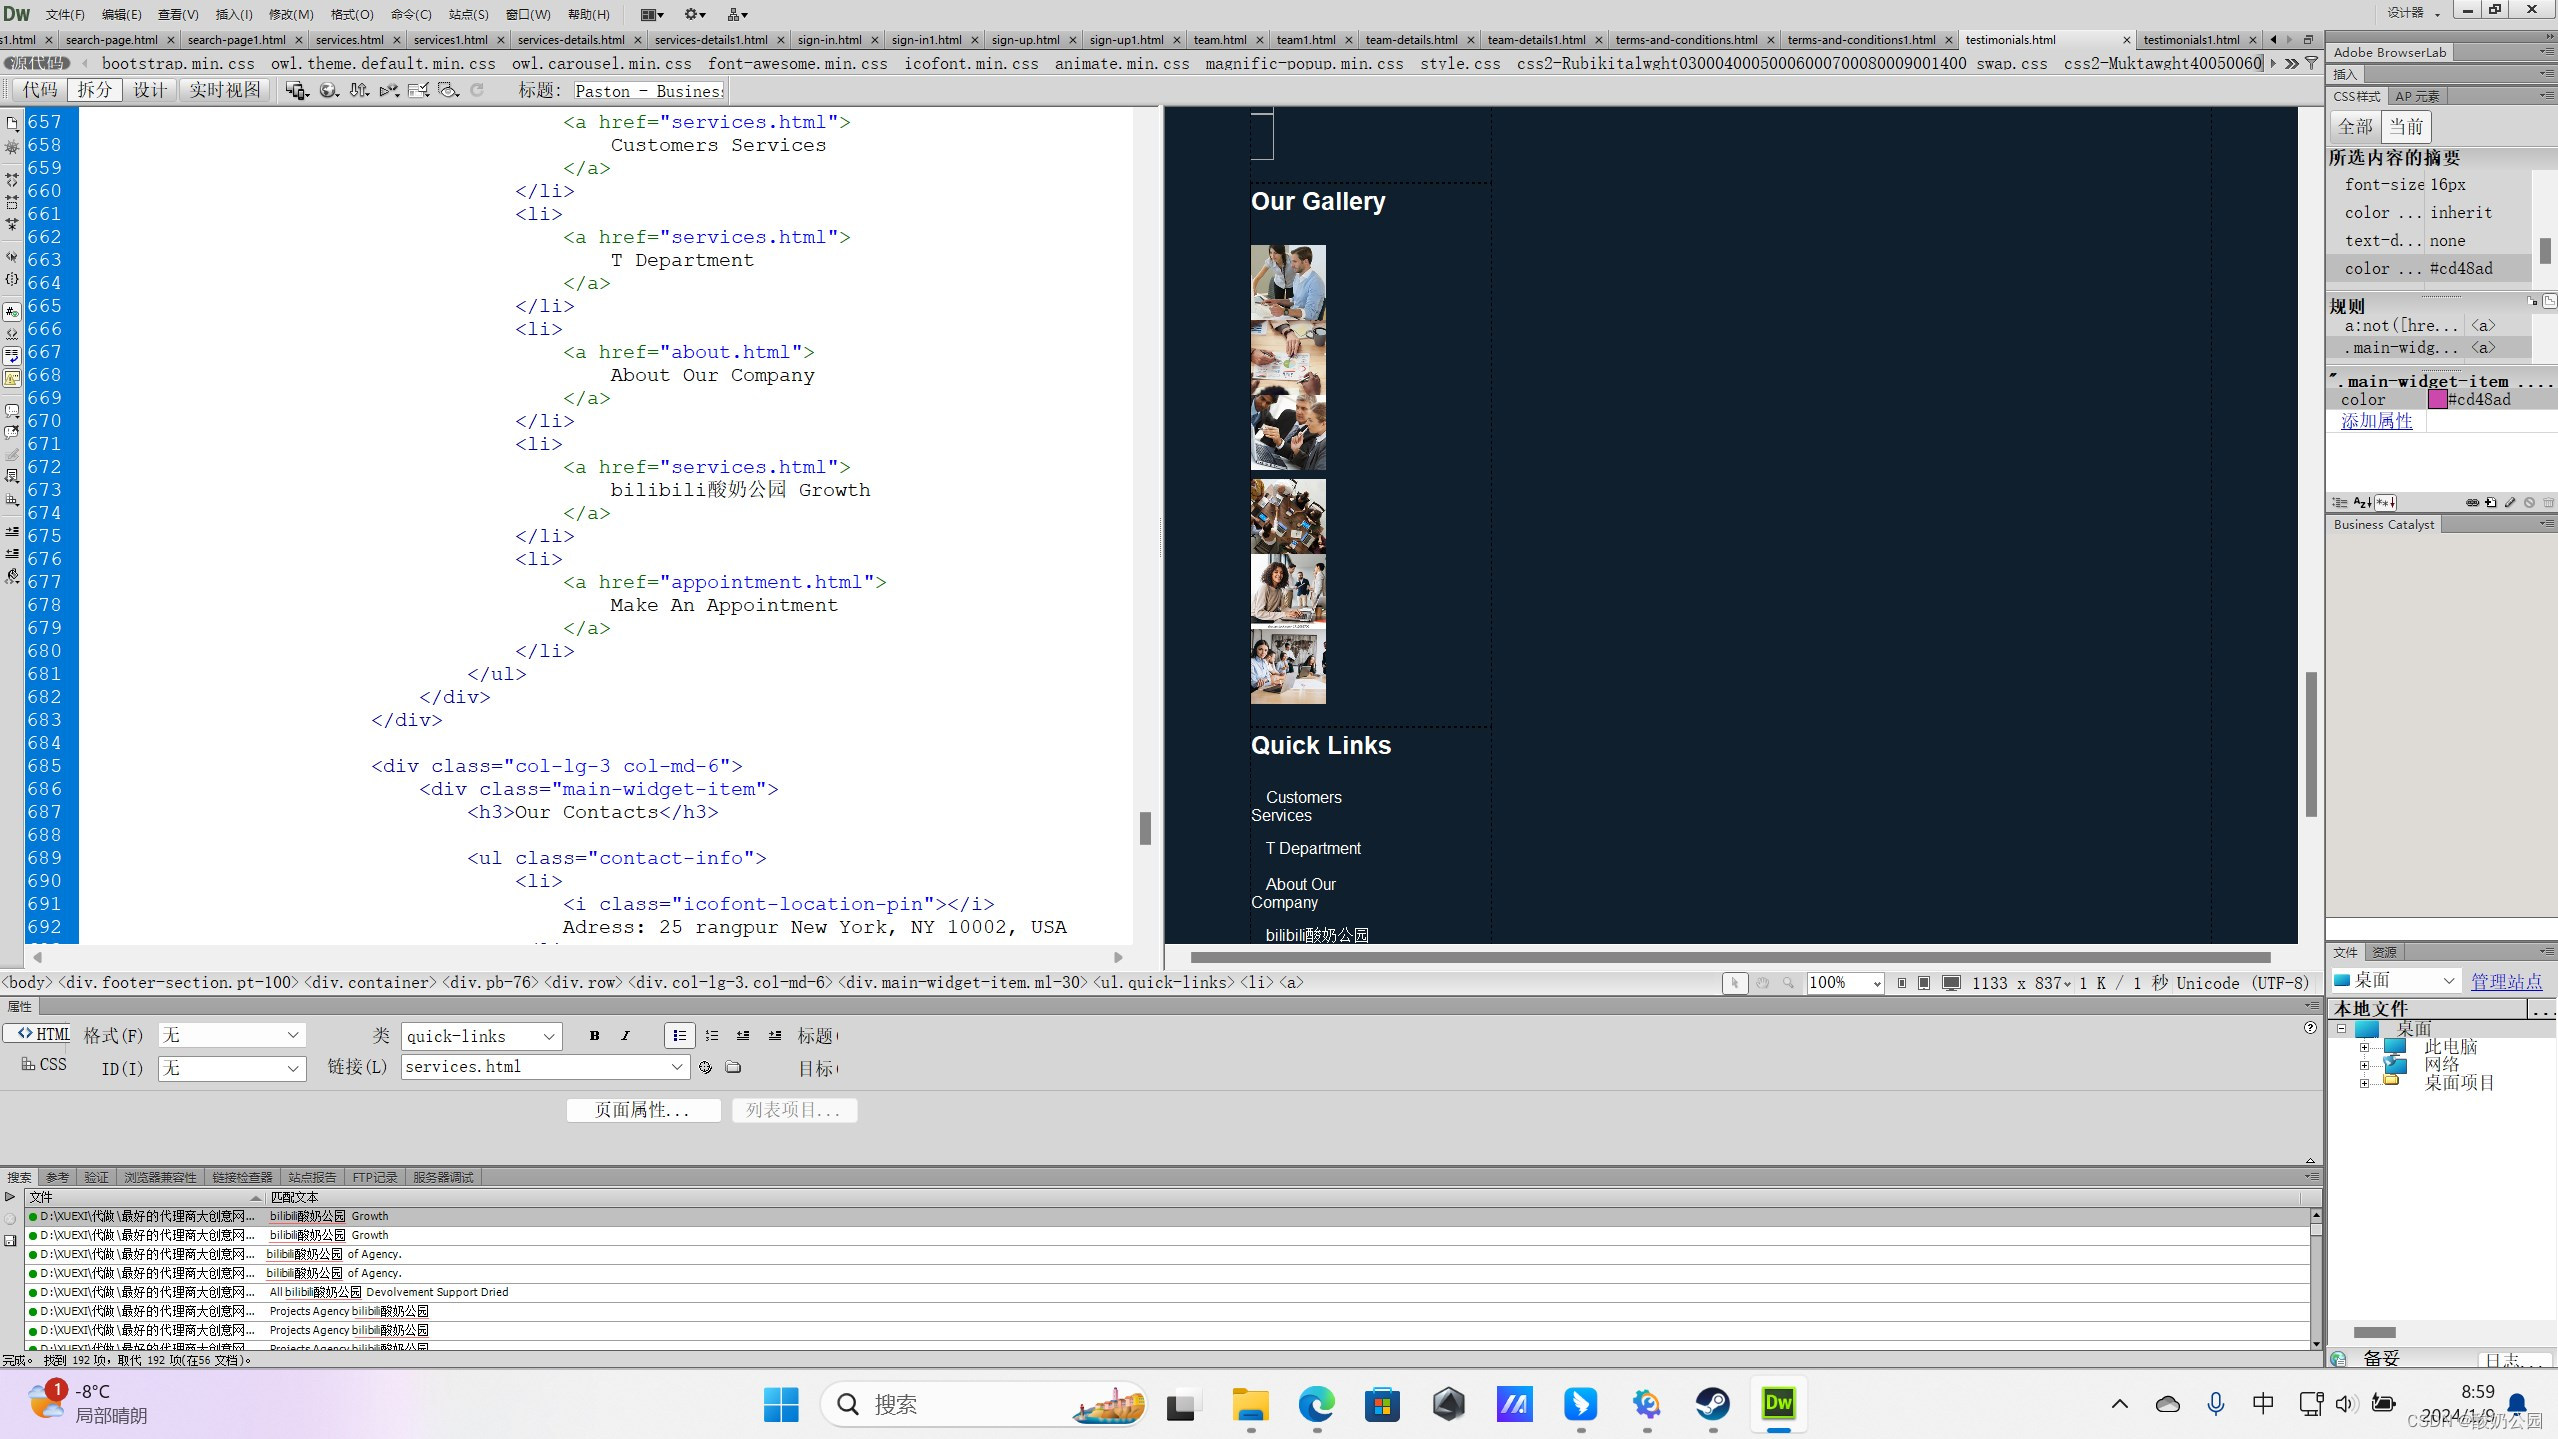Screen dimensions: 2558x1439
Task: Click Italic button in properties
Action: [x=625, y=1036]
